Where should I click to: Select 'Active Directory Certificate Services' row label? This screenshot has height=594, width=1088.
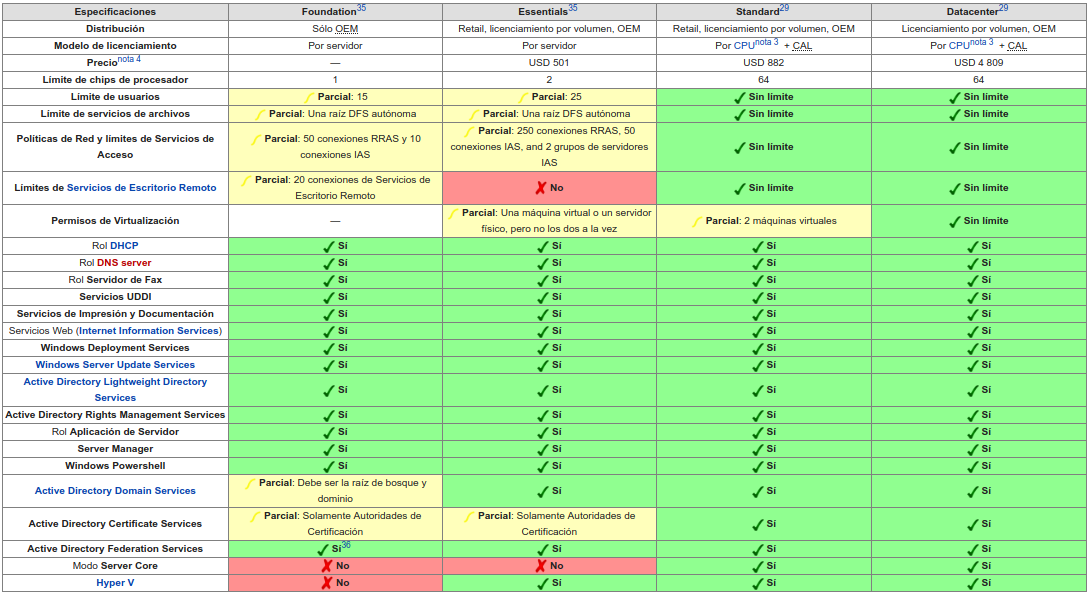click(x=115, y=524)
